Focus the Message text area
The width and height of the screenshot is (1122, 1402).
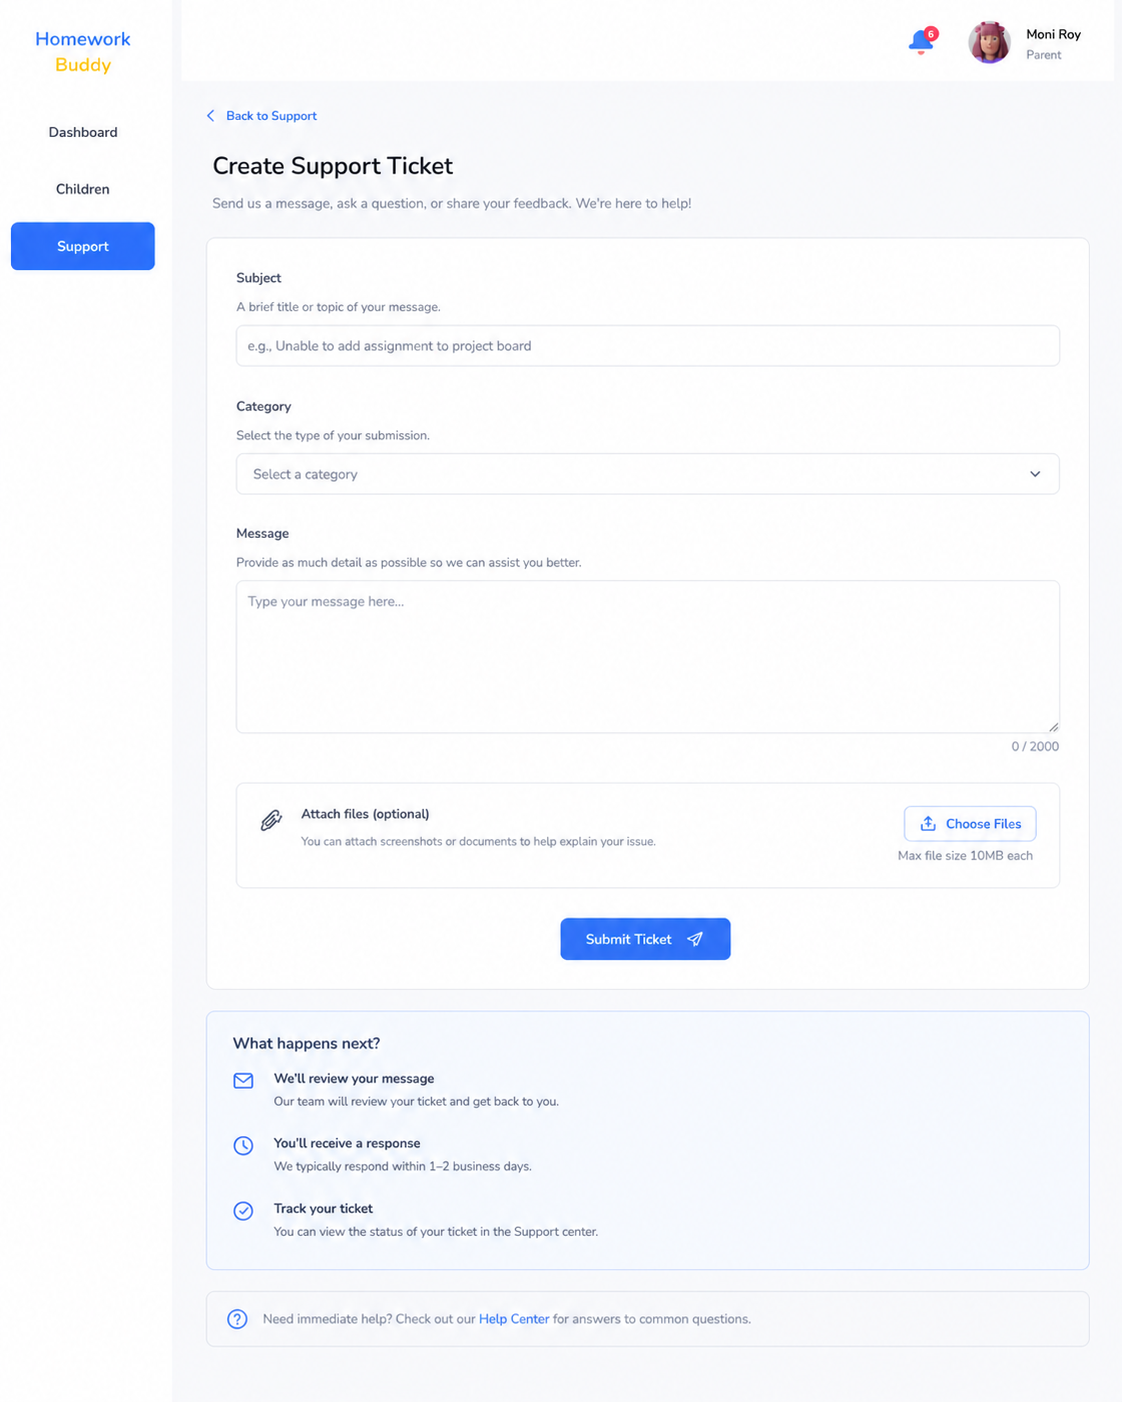(x=647, y=657)
